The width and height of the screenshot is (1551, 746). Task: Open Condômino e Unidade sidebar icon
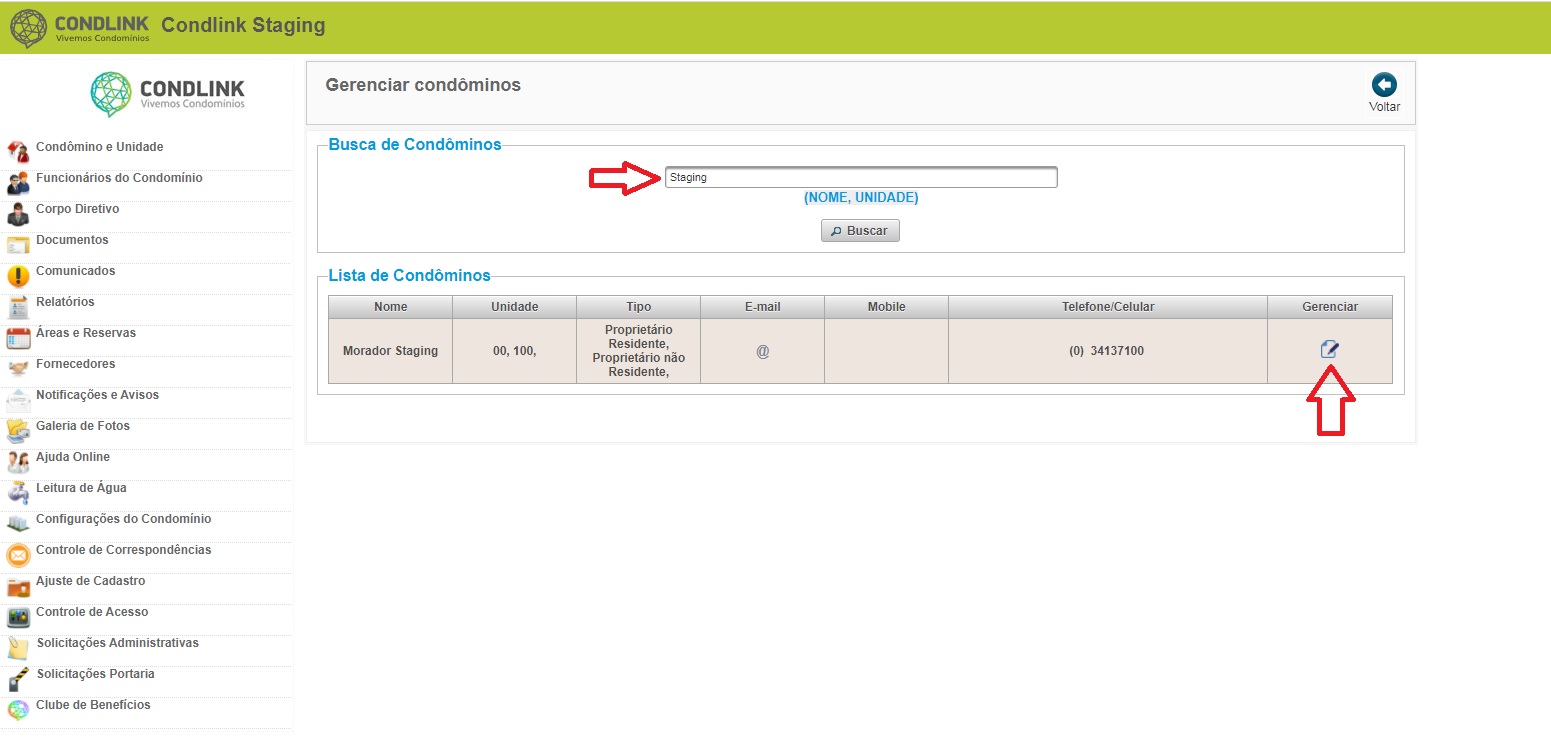pyautogui.click(x=18, y=151)
